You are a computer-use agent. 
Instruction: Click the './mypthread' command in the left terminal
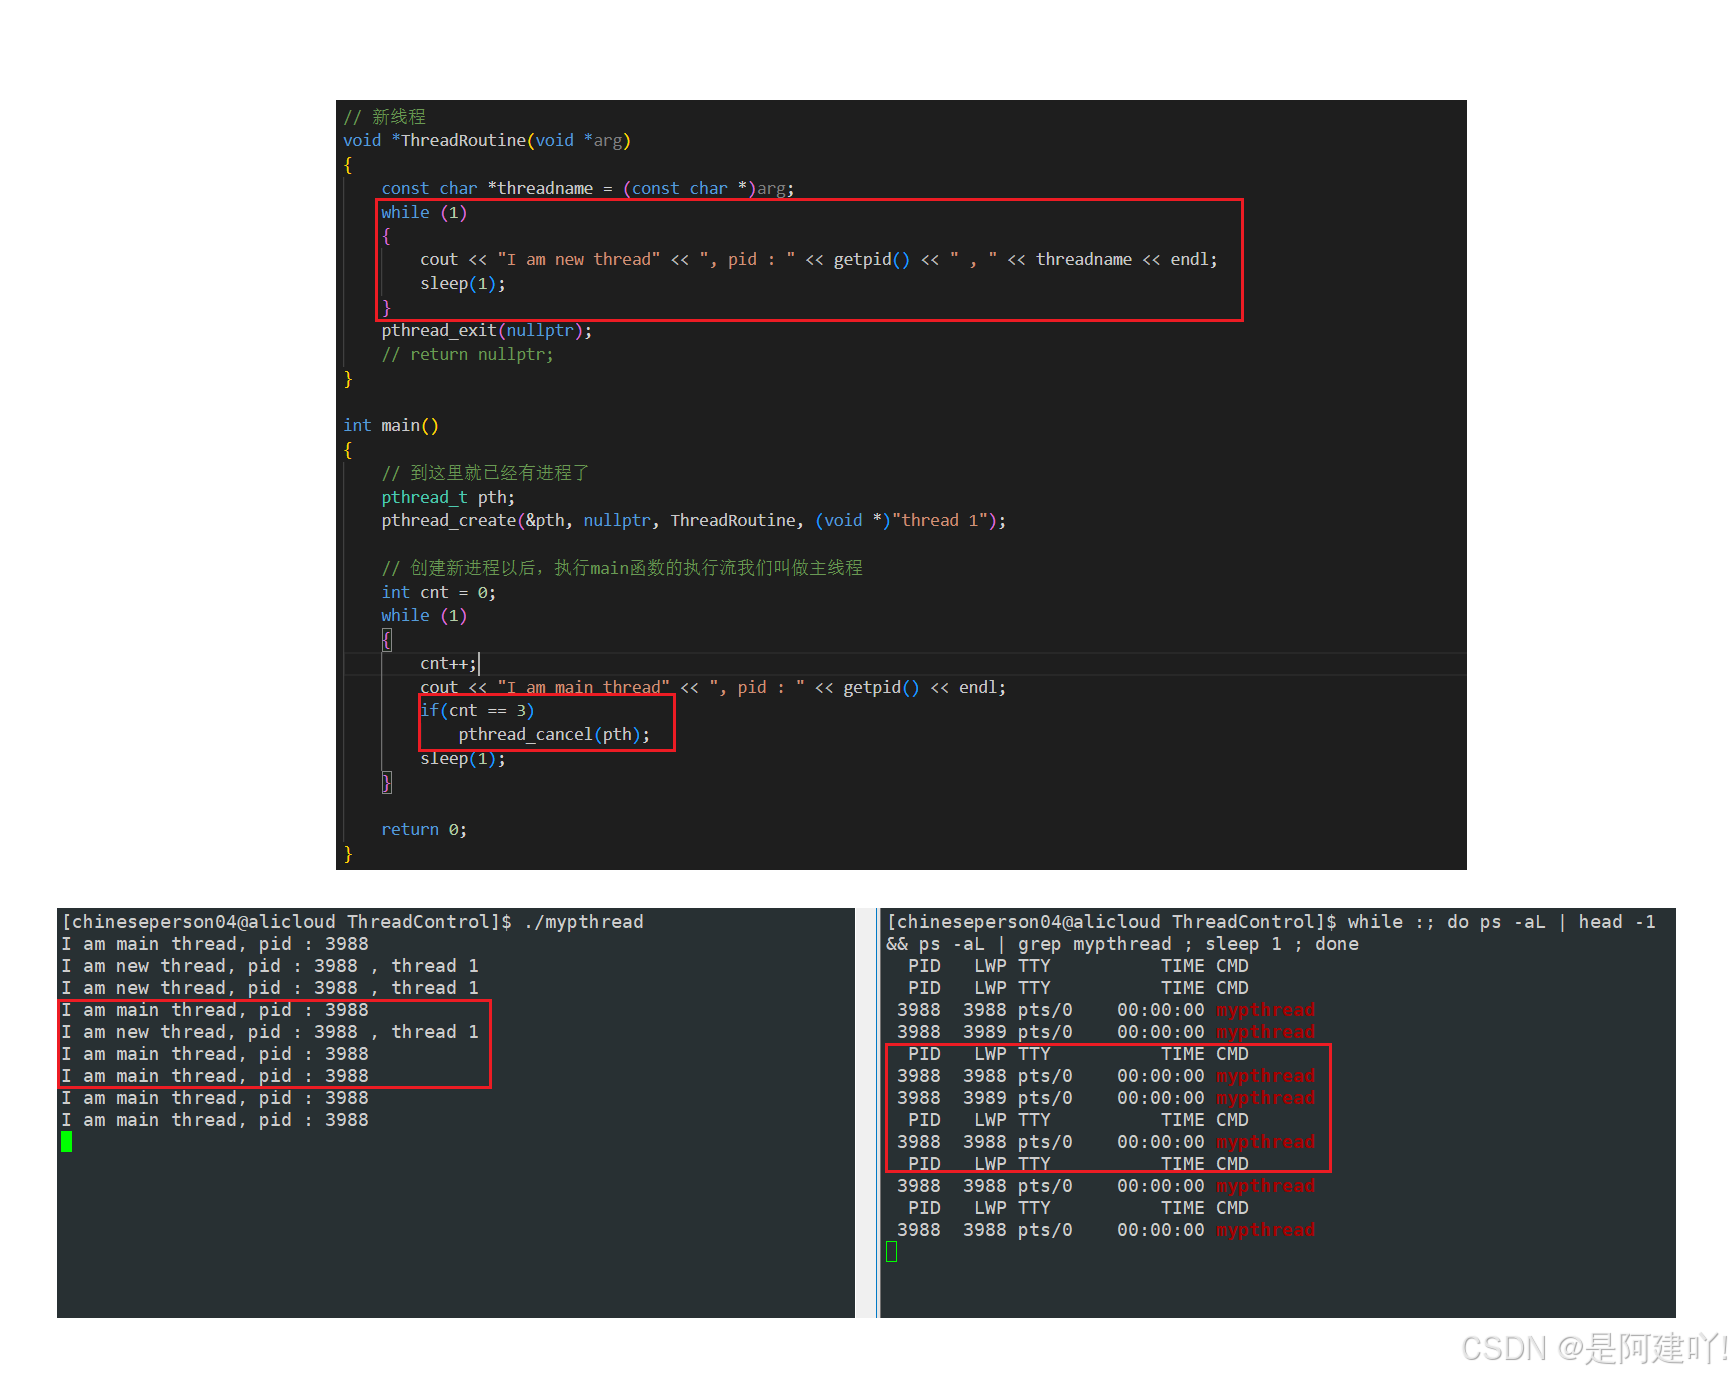tap(584, 922)
